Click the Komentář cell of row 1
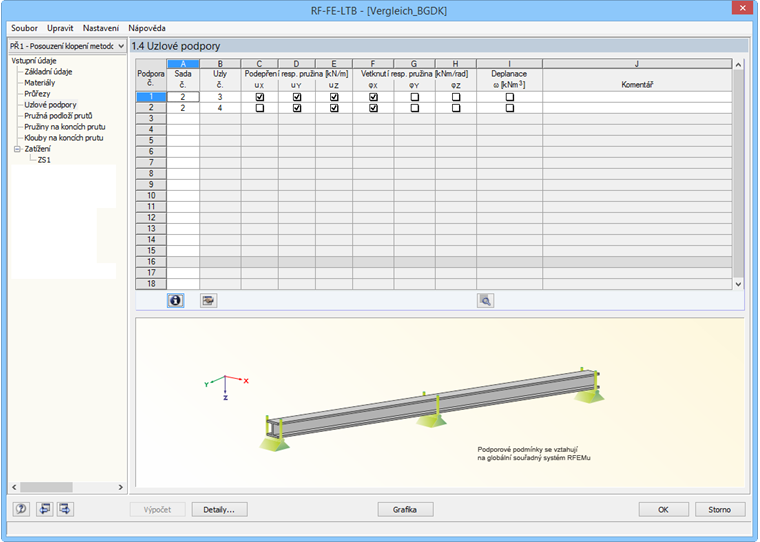 pos(637,97)
